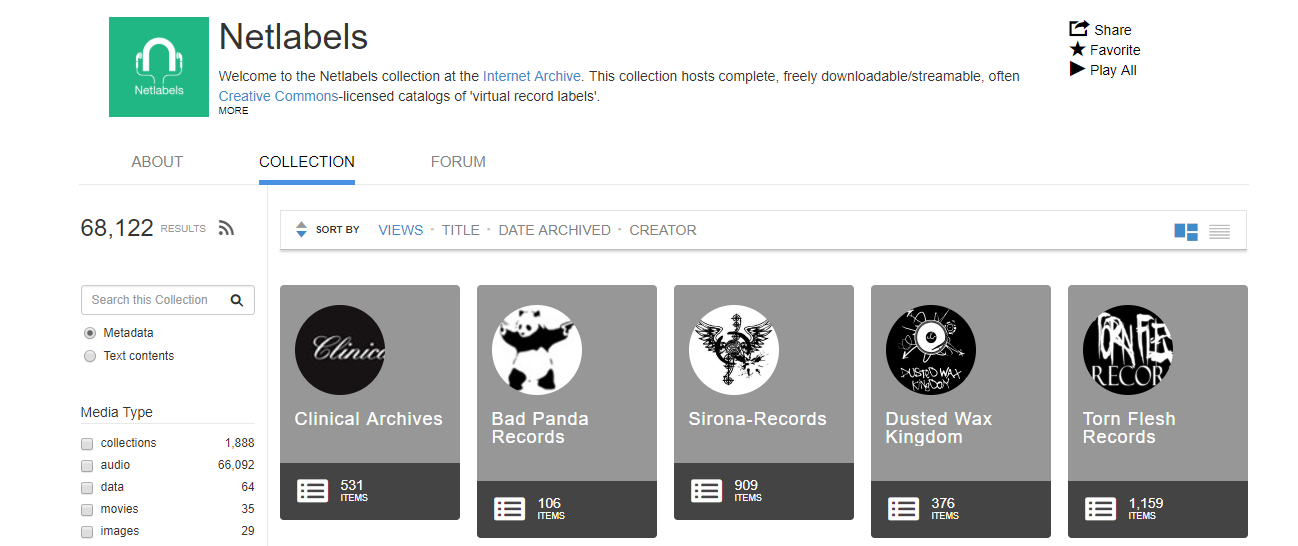The height and width of the screenshot is (546, 1298).
Task: Open the ABOUT tab
Action: [x=157, y=162]
